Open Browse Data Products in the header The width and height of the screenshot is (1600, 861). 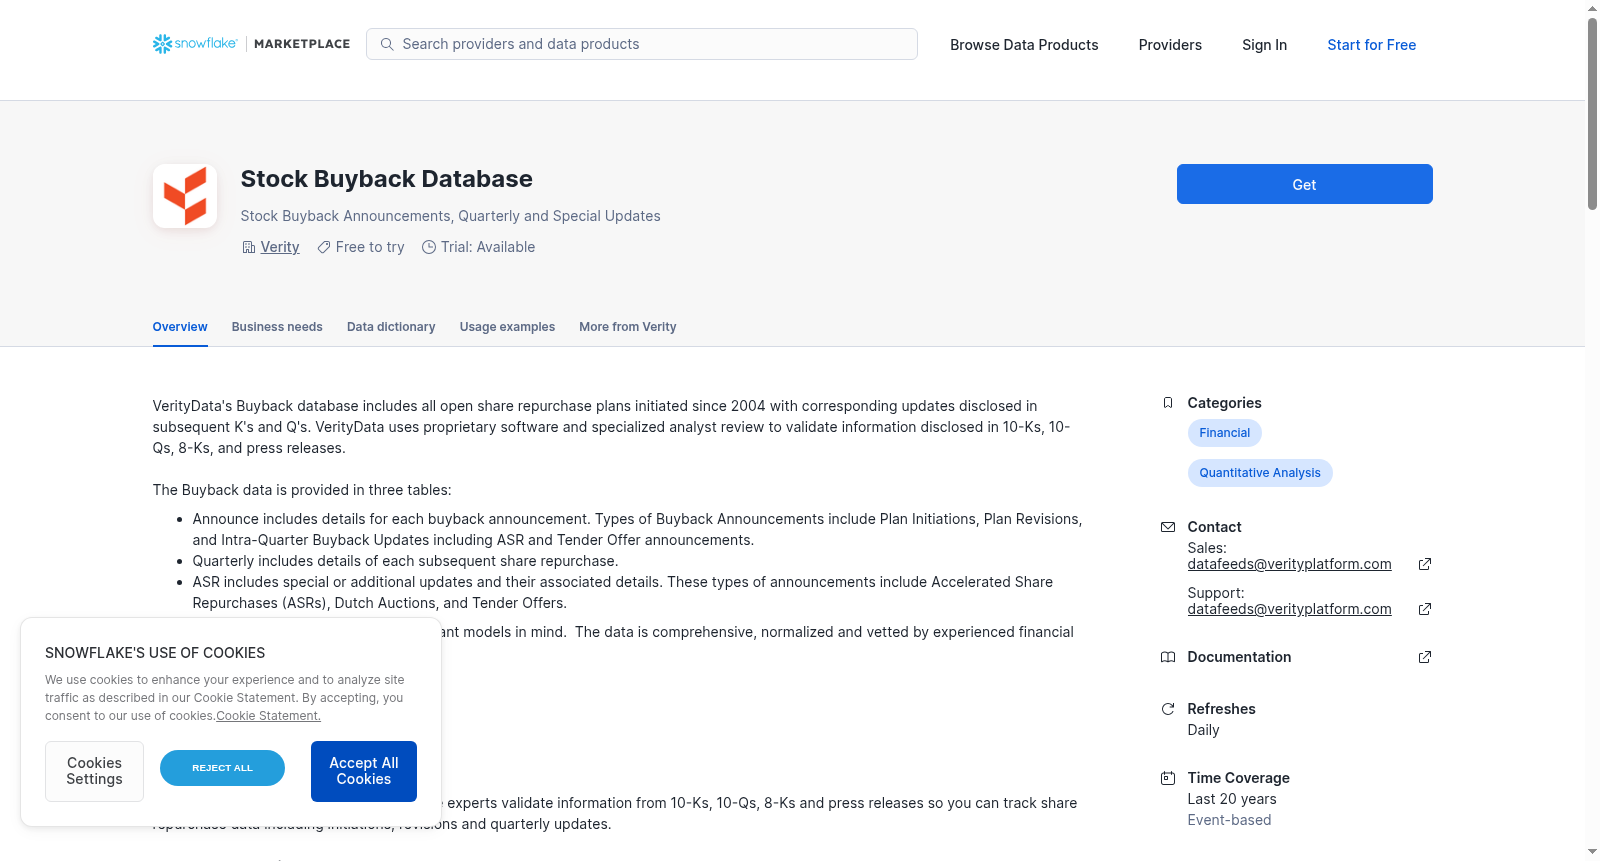[1024, 45]
